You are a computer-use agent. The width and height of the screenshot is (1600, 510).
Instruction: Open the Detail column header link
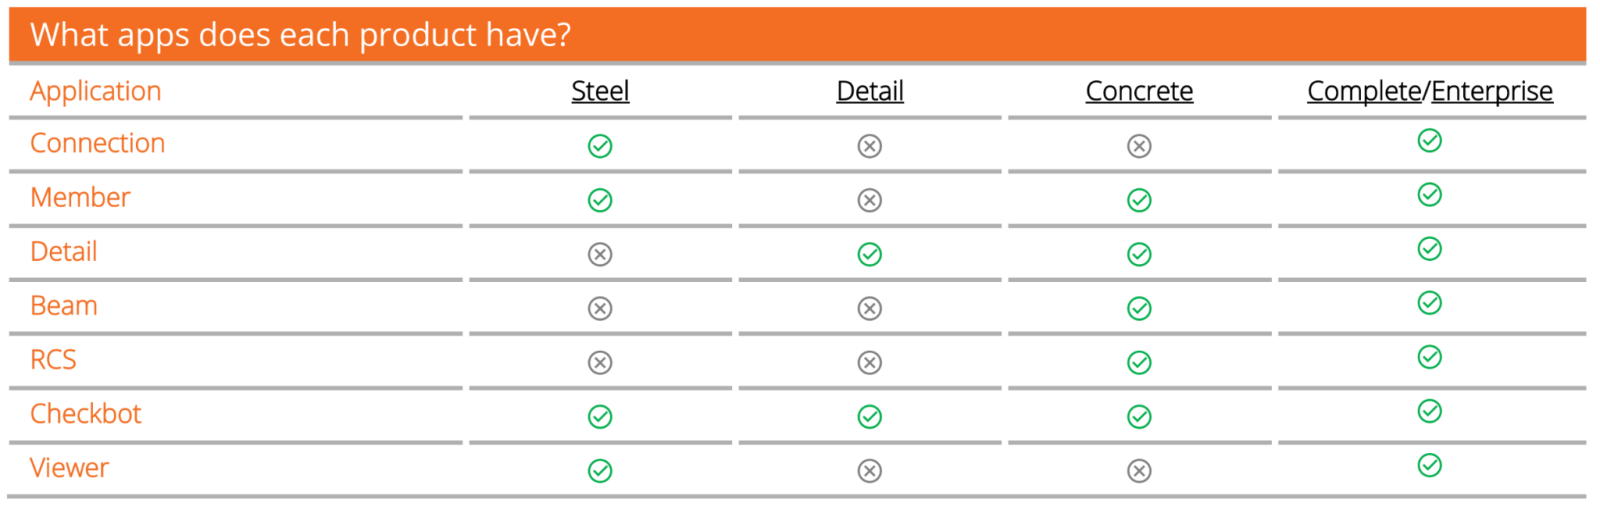(x=870, y=91)
